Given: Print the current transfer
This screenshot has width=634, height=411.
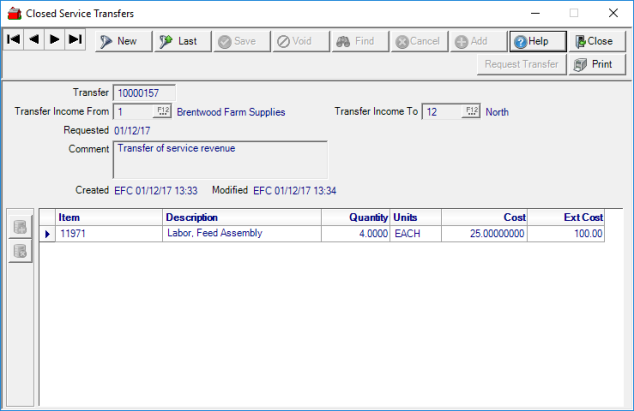Looking at the screenshot, I should point(596,64).
